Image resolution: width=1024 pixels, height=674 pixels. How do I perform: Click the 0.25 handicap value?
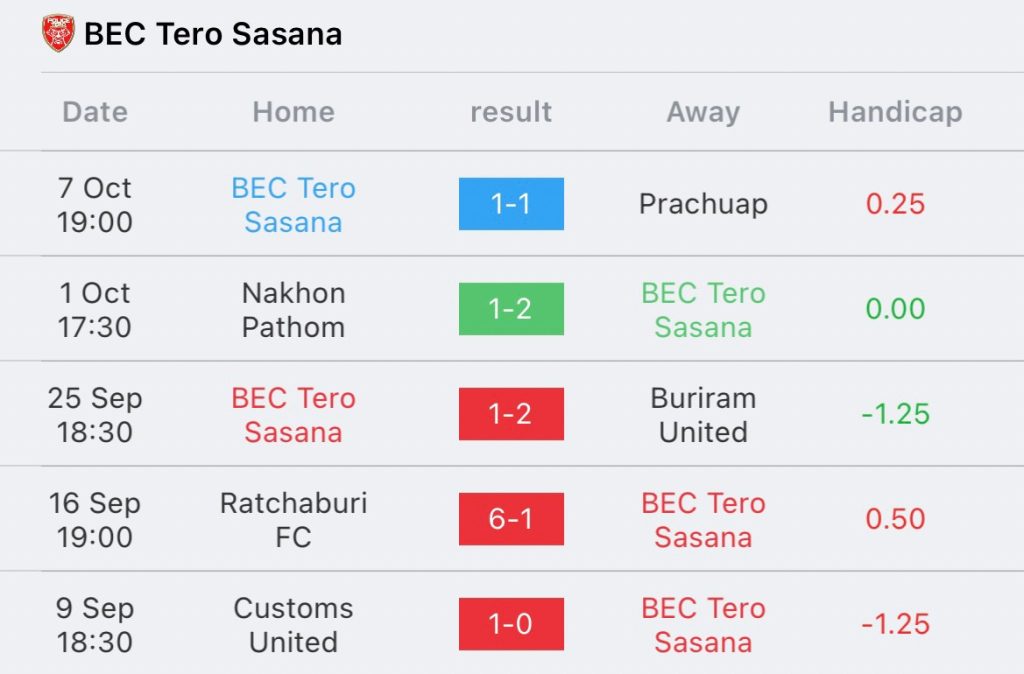[x=895, y=204]
